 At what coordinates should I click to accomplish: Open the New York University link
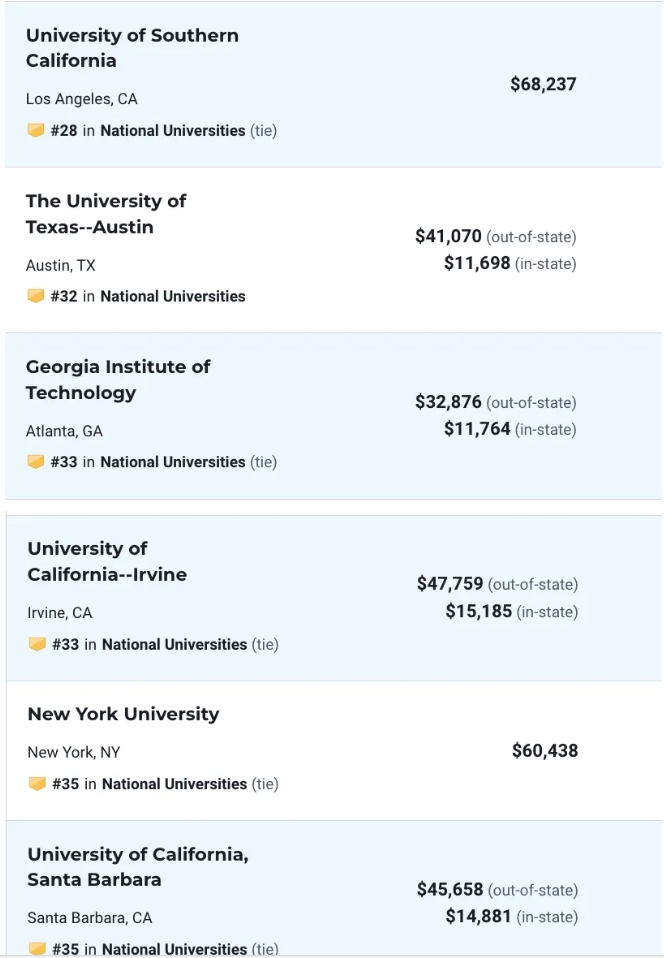coord(123,714)
